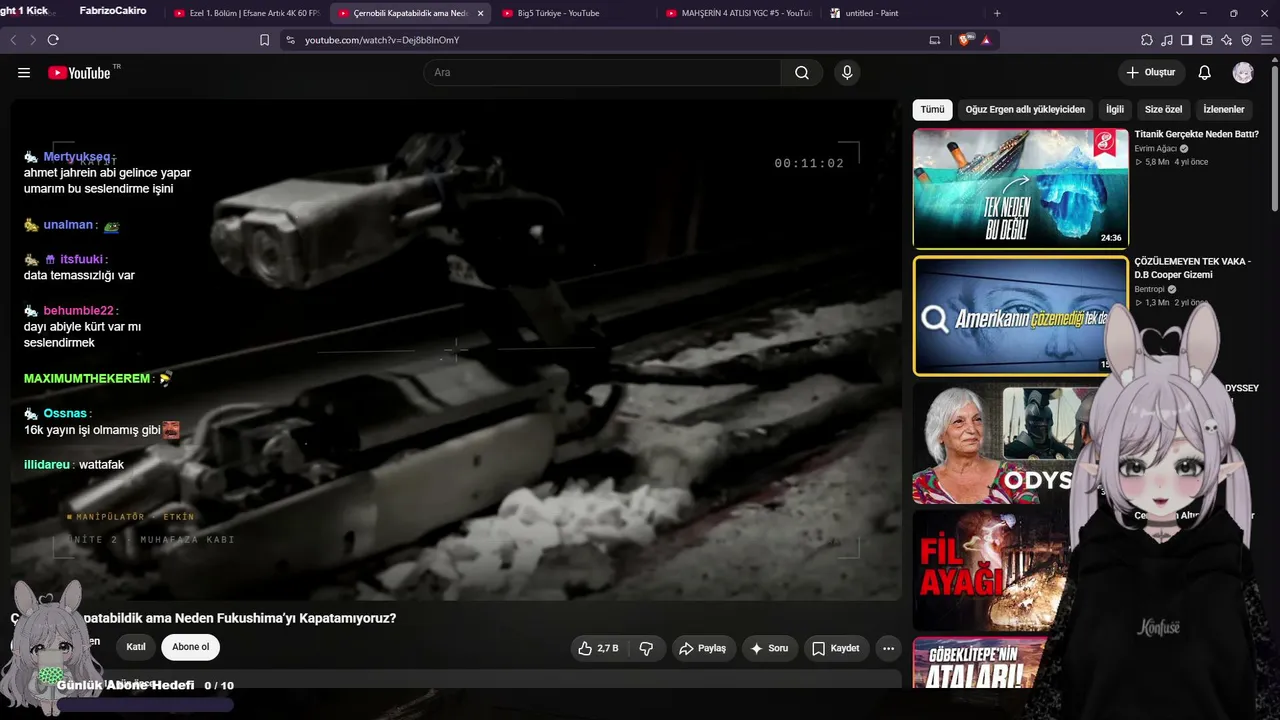1280x720 pixels.
Task: Click the video player frame
Action: 456,350
